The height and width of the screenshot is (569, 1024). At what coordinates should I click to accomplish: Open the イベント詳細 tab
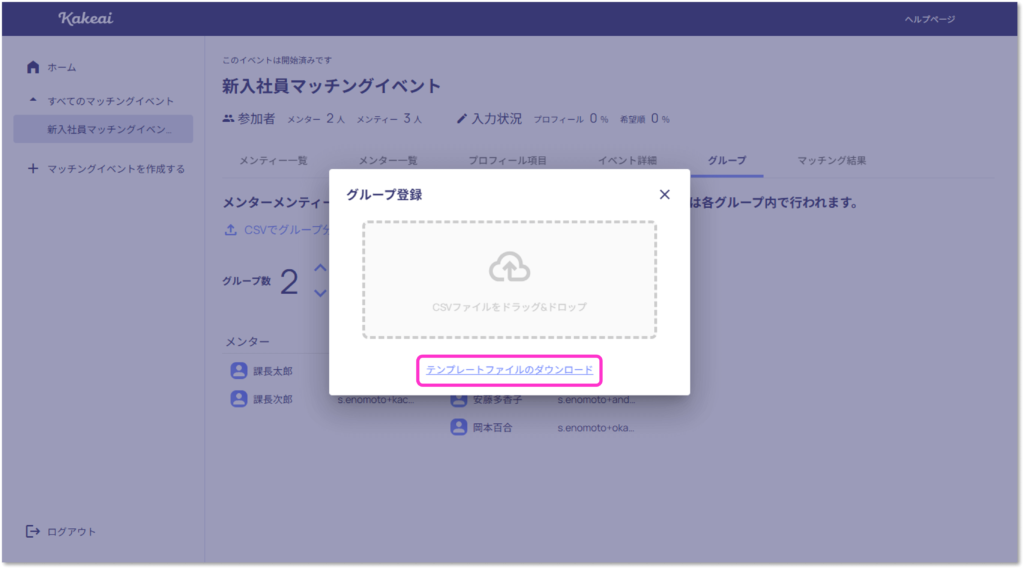pyautogui.click(x=627, y=160)
